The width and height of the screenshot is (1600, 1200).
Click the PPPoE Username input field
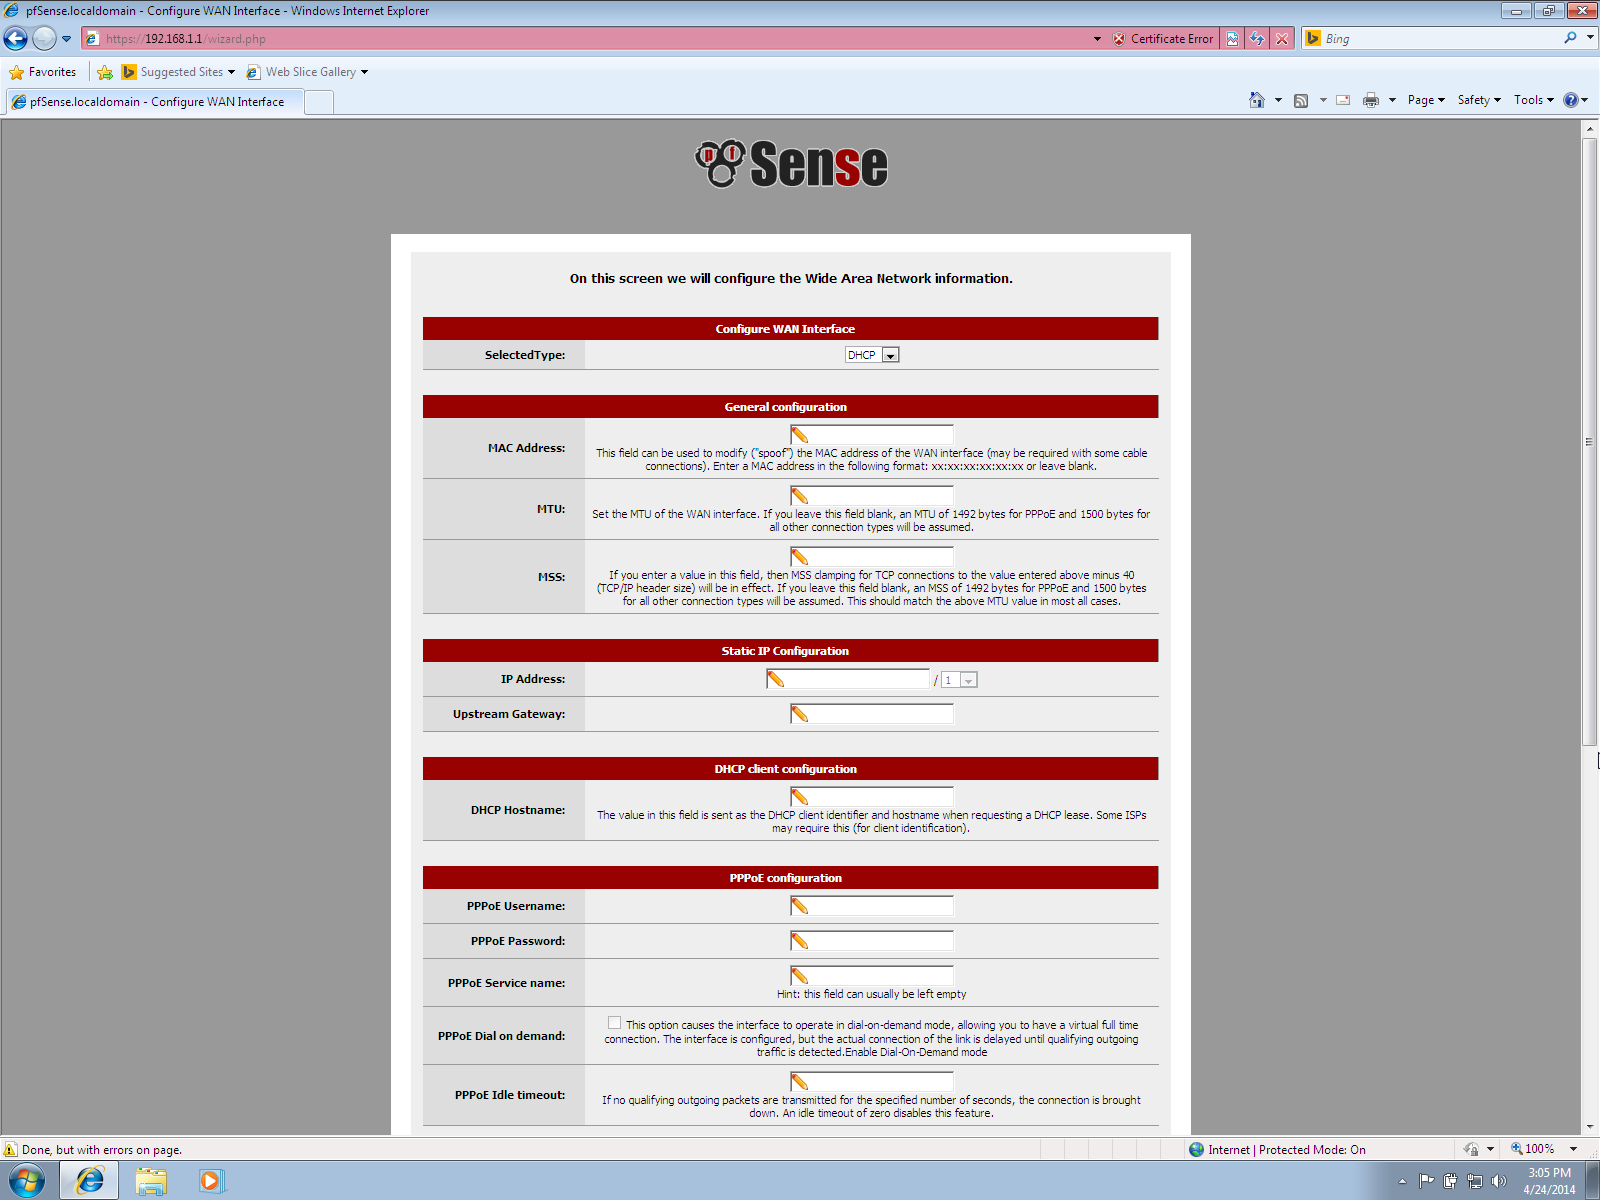(x=872, y=906)
